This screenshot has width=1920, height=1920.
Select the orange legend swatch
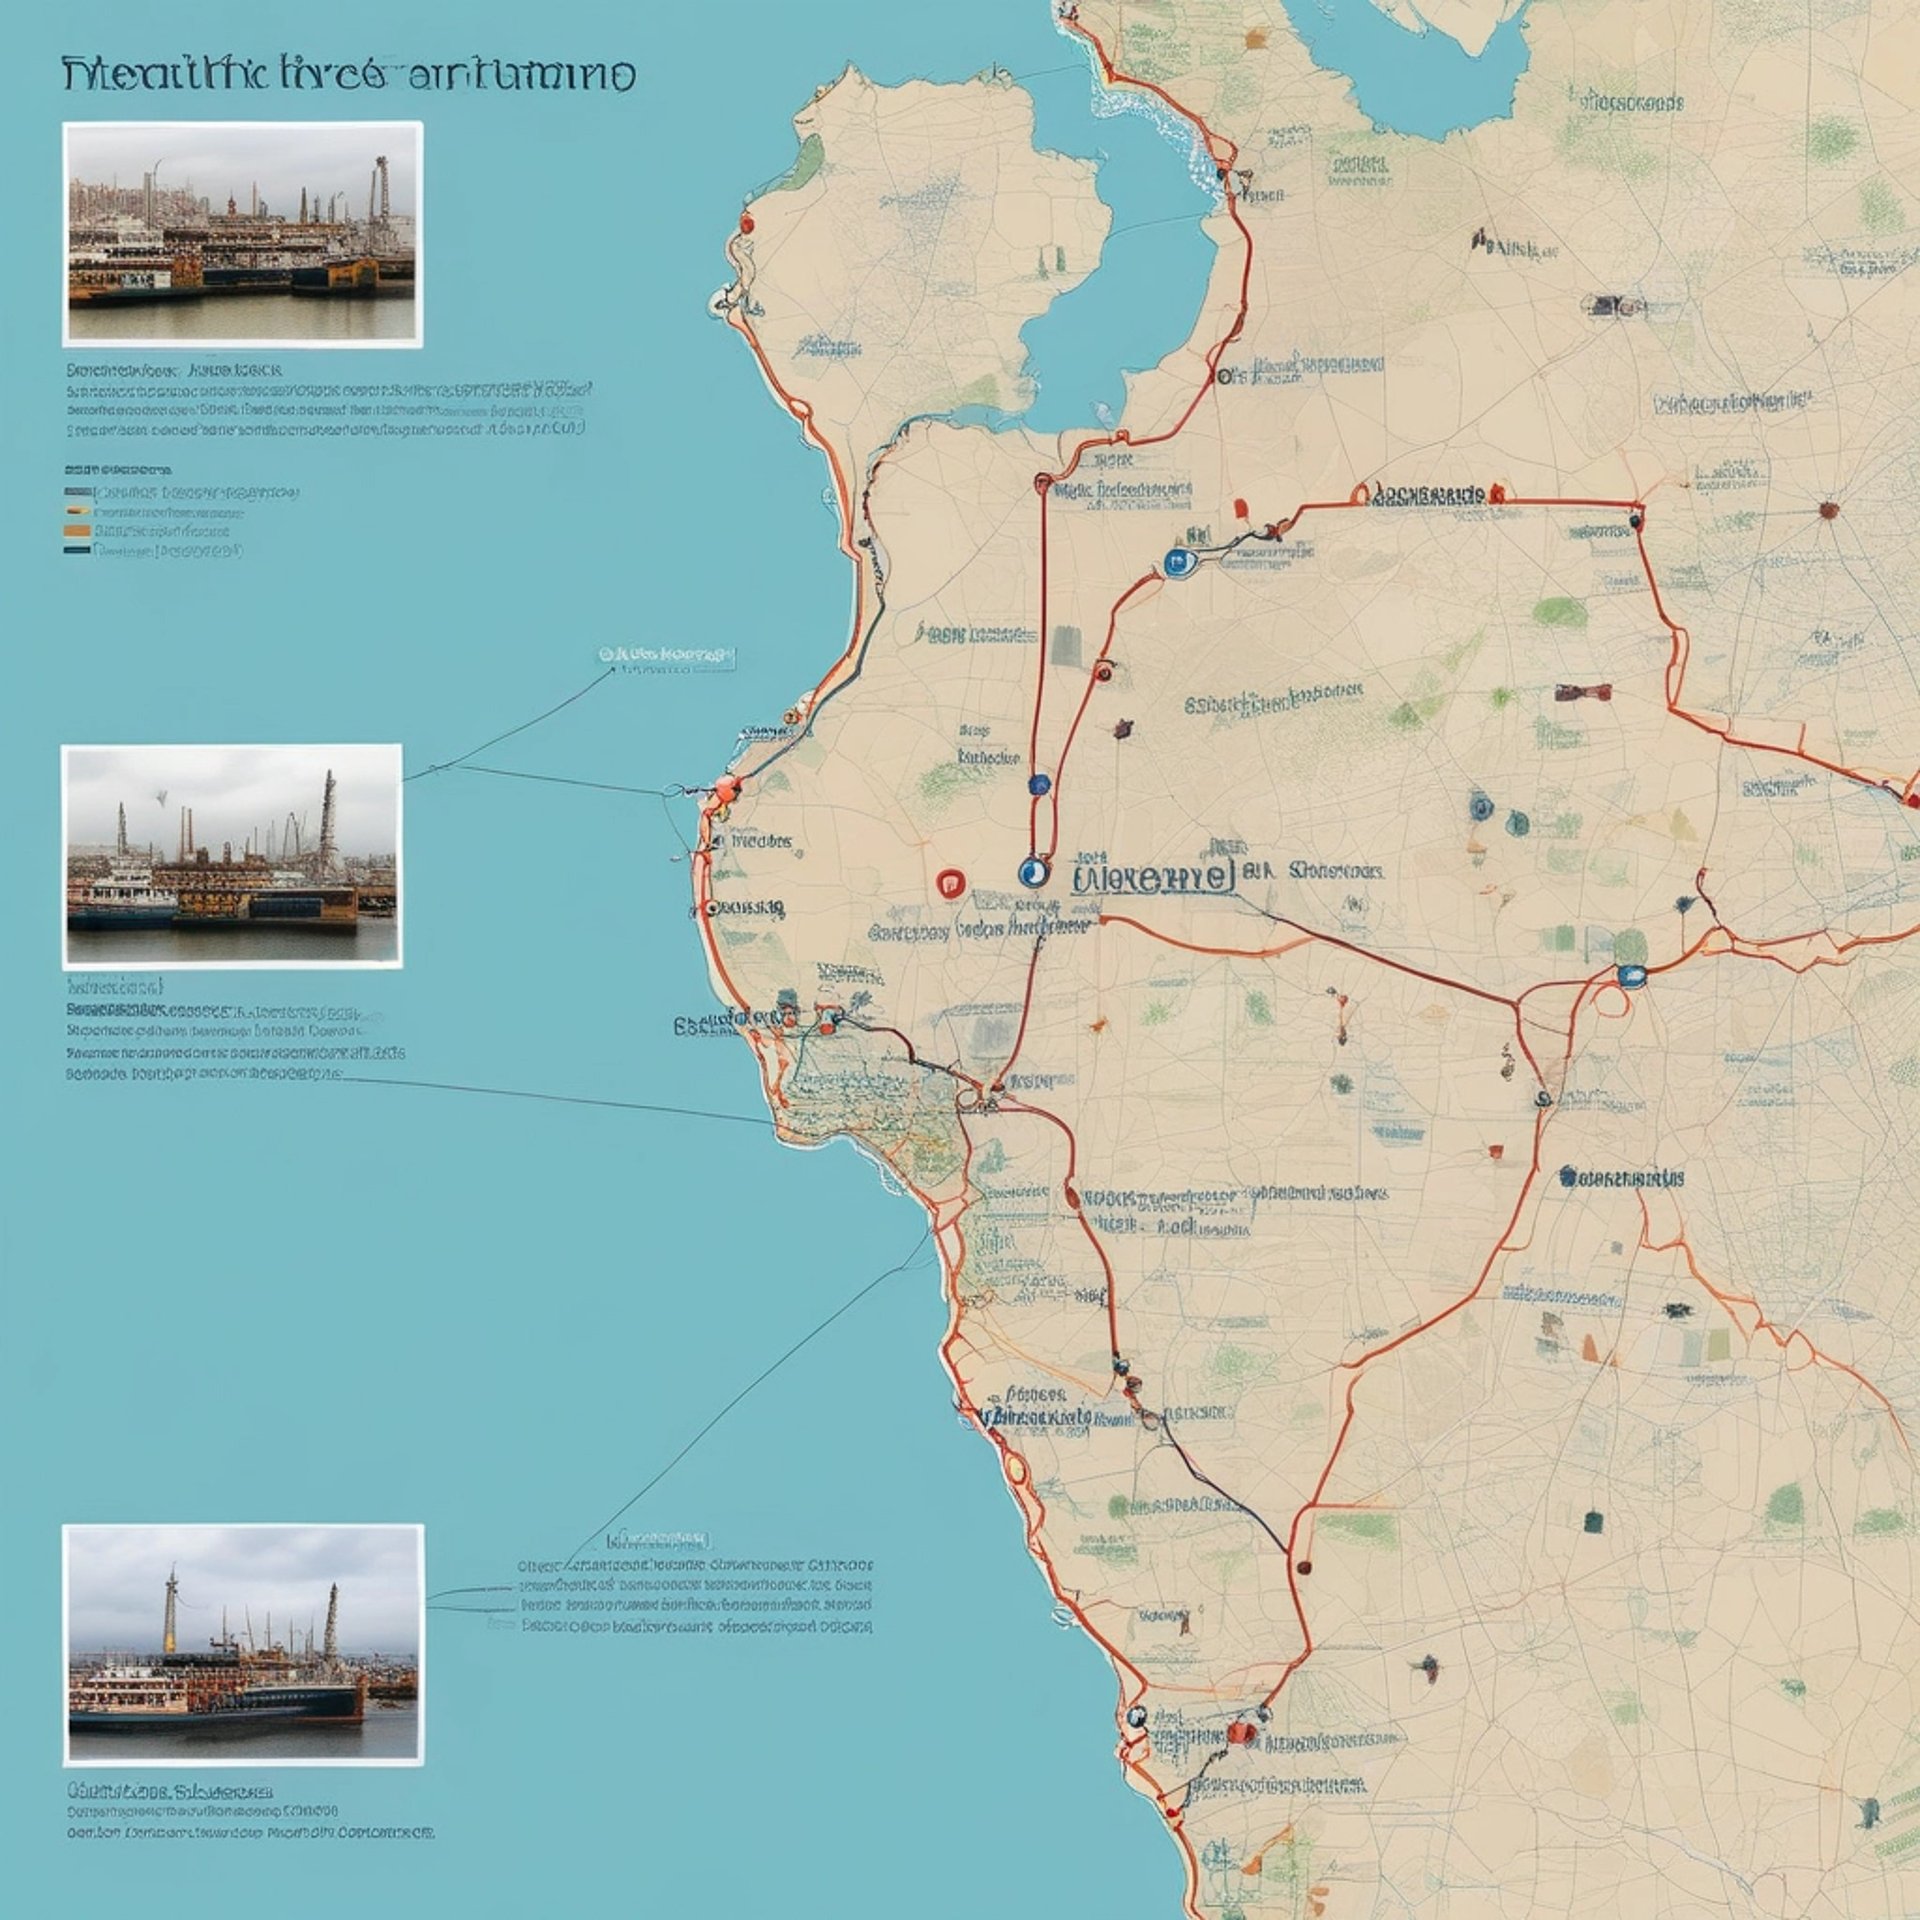click(x=77, y=530)
